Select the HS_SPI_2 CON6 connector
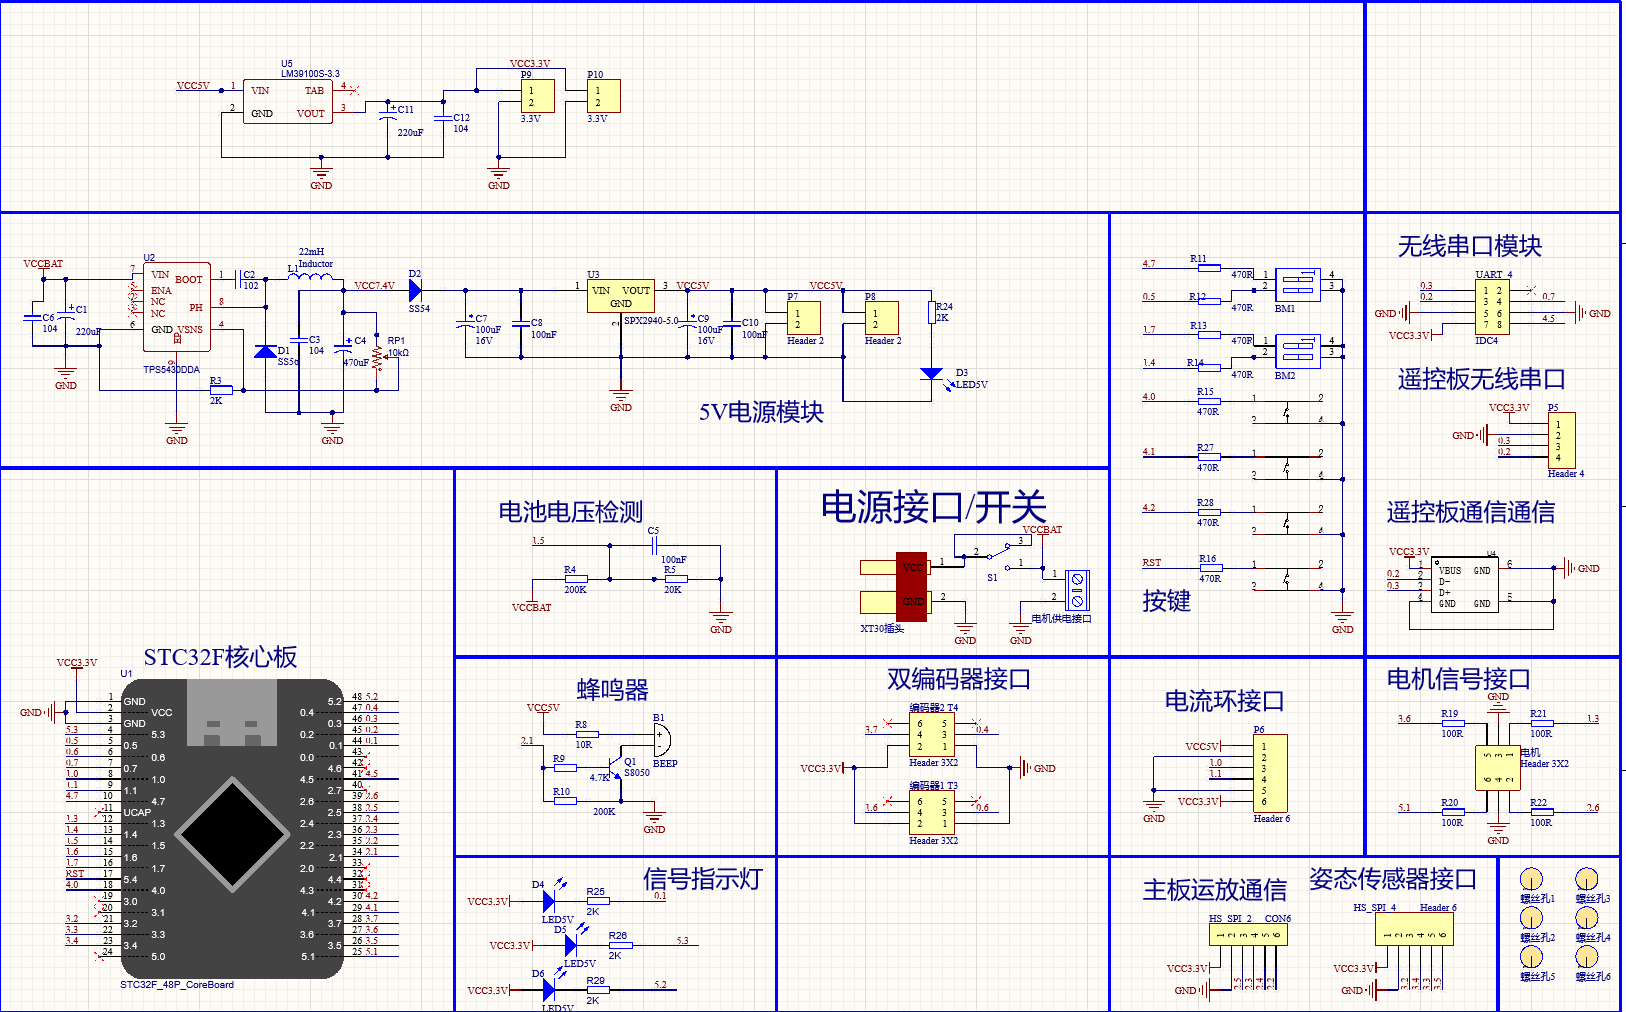Viewport: 1626px width, 1012px height. point(1247,935)
